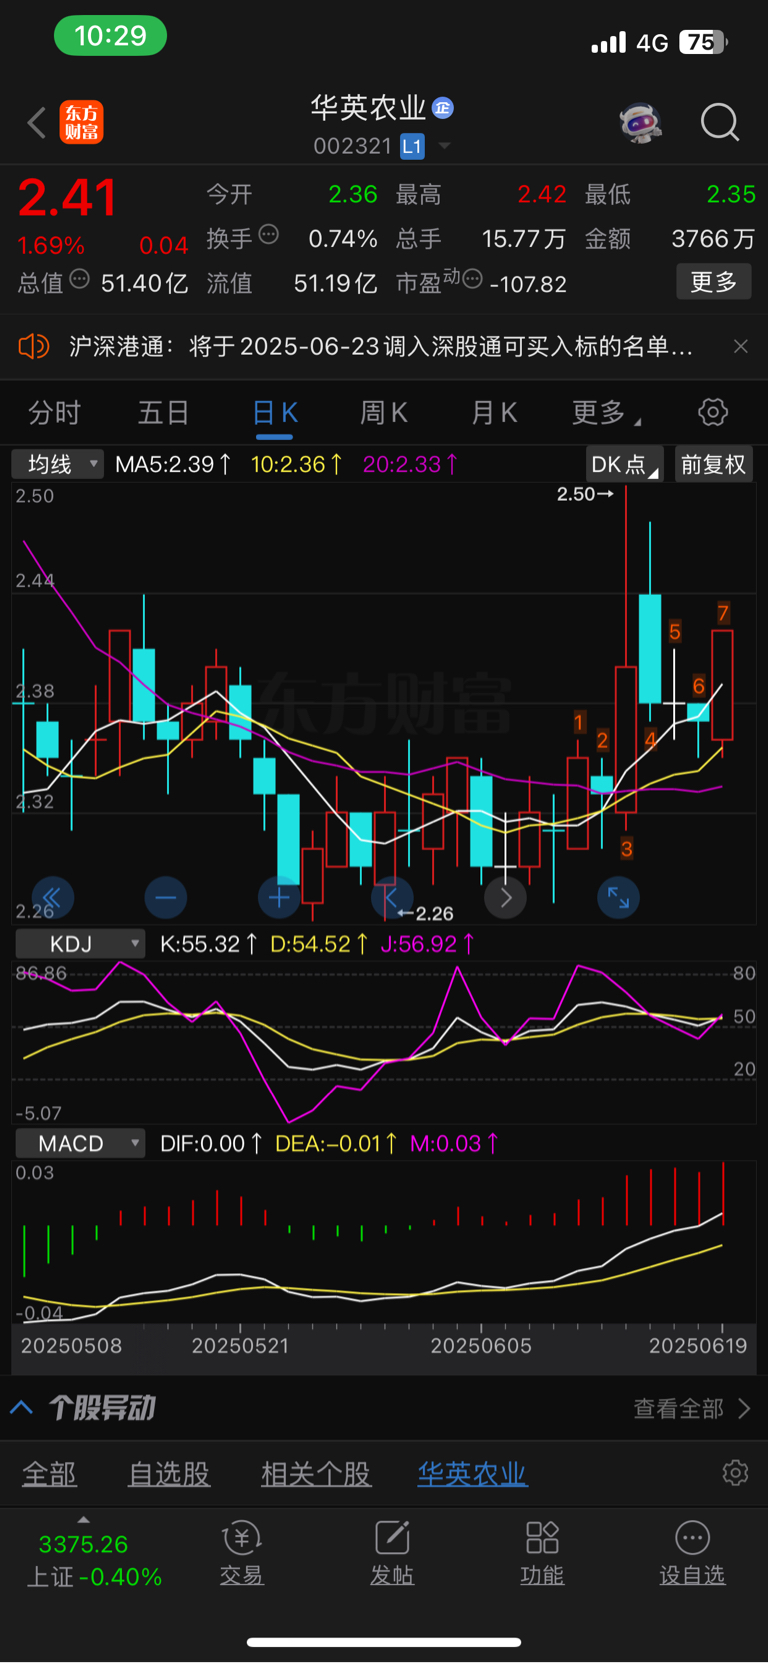
Task: Select the 全部 filter tab
Action: pyautogui.click(x=49, y=1474)
